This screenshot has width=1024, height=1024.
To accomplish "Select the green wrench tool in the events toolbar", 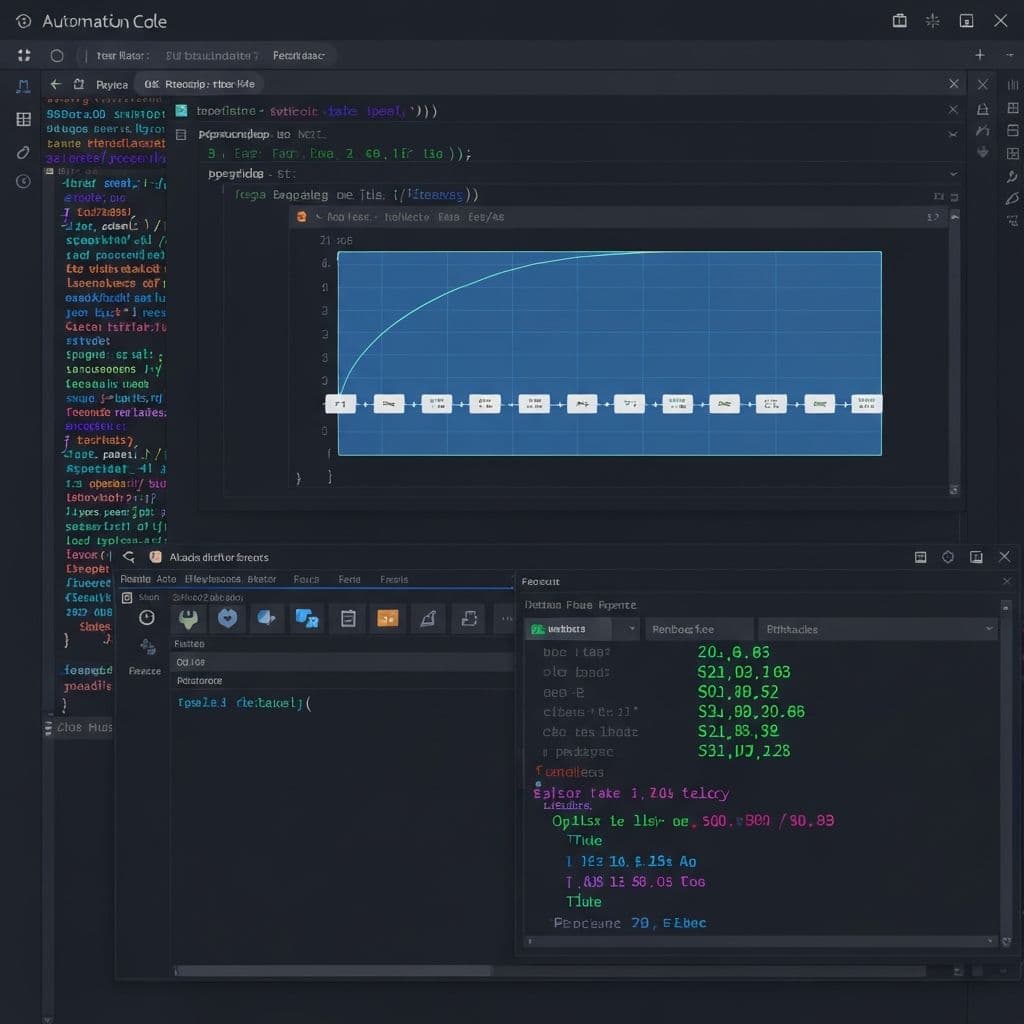I will coord(189,618).
